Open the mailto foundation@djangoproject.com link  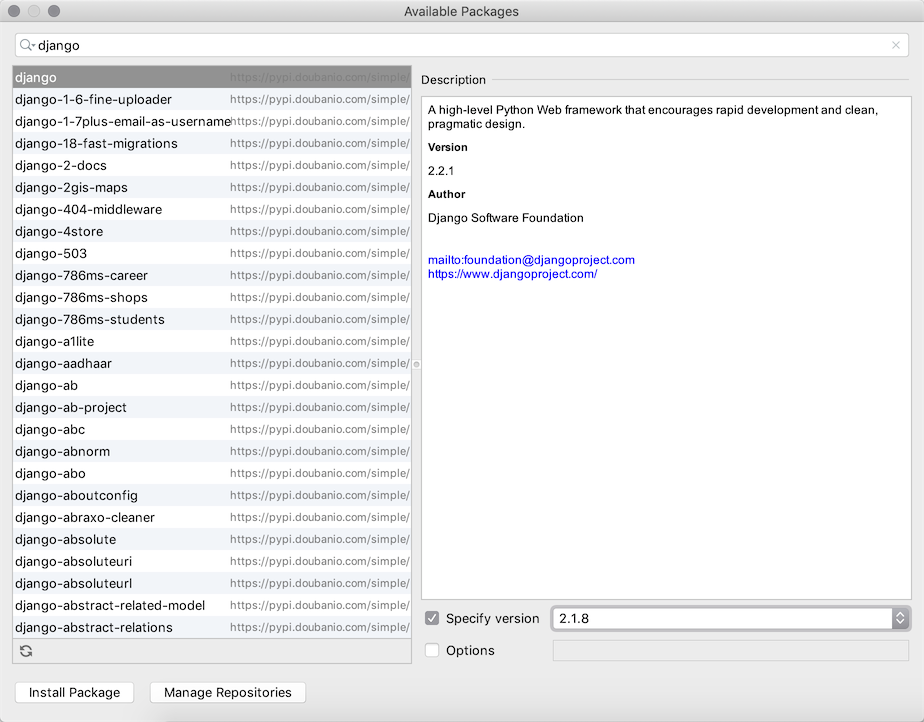531,260
